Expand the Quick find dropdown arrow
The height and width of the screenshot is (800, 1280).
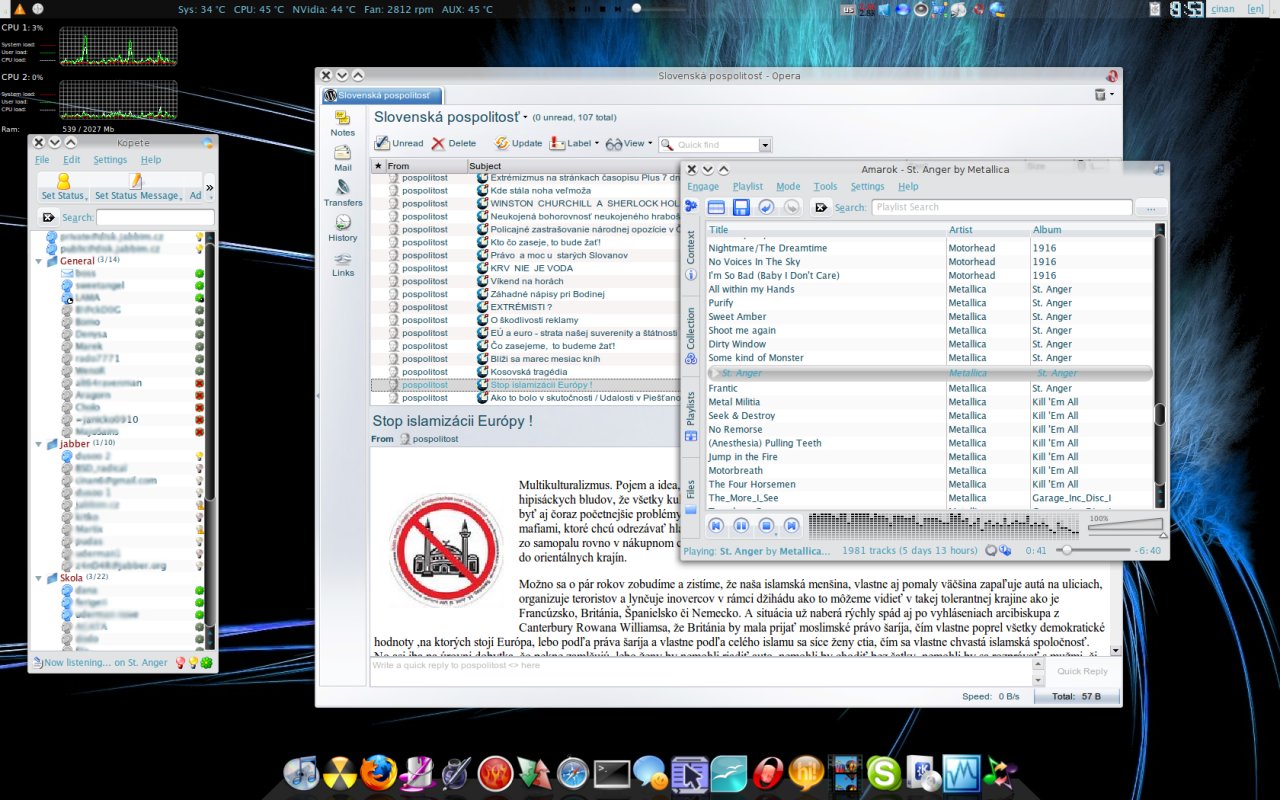point(765,145)
